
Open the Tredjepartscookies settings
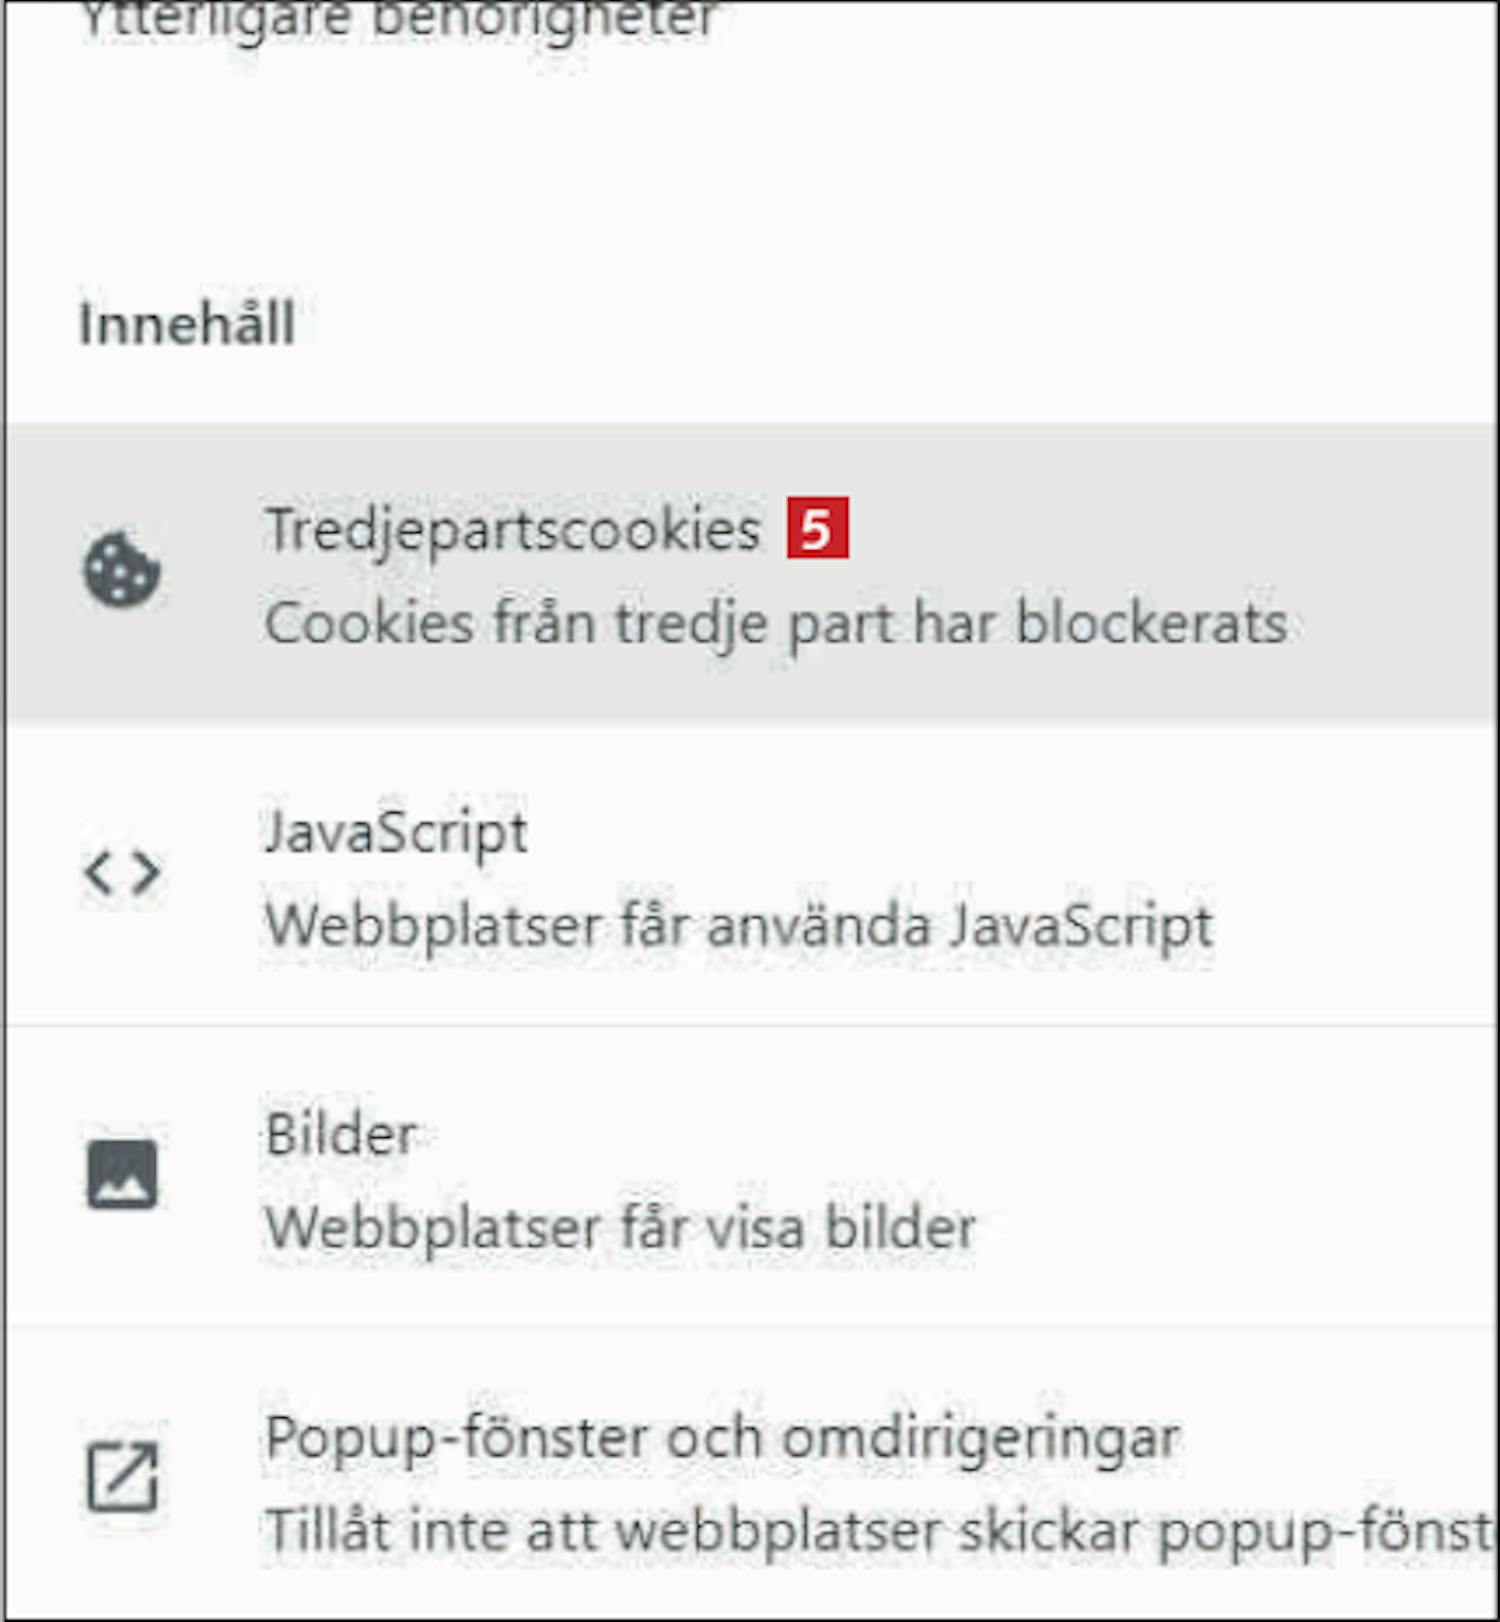click(512, 528)
